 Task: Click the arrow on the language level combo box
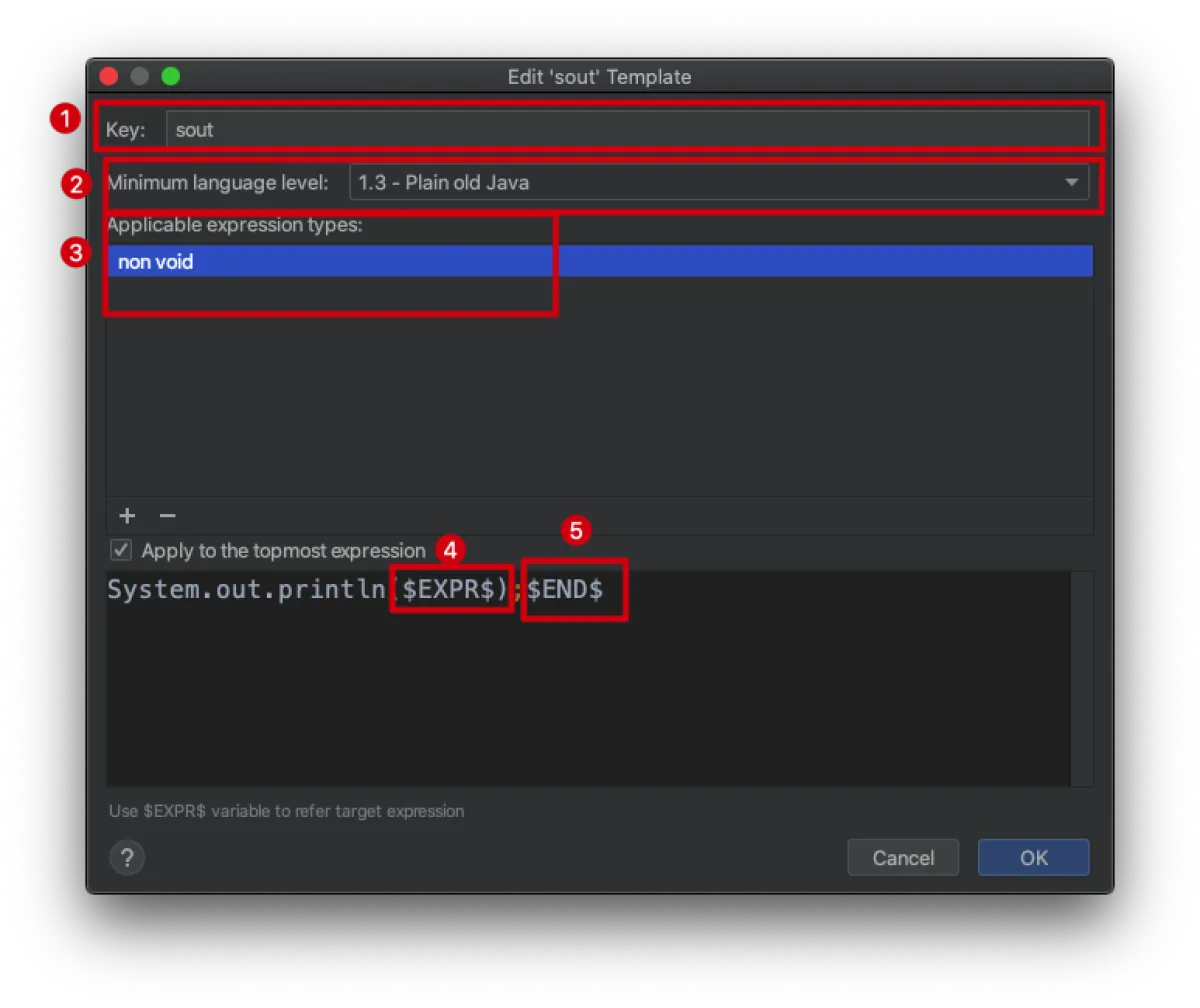coord(1071,183)
